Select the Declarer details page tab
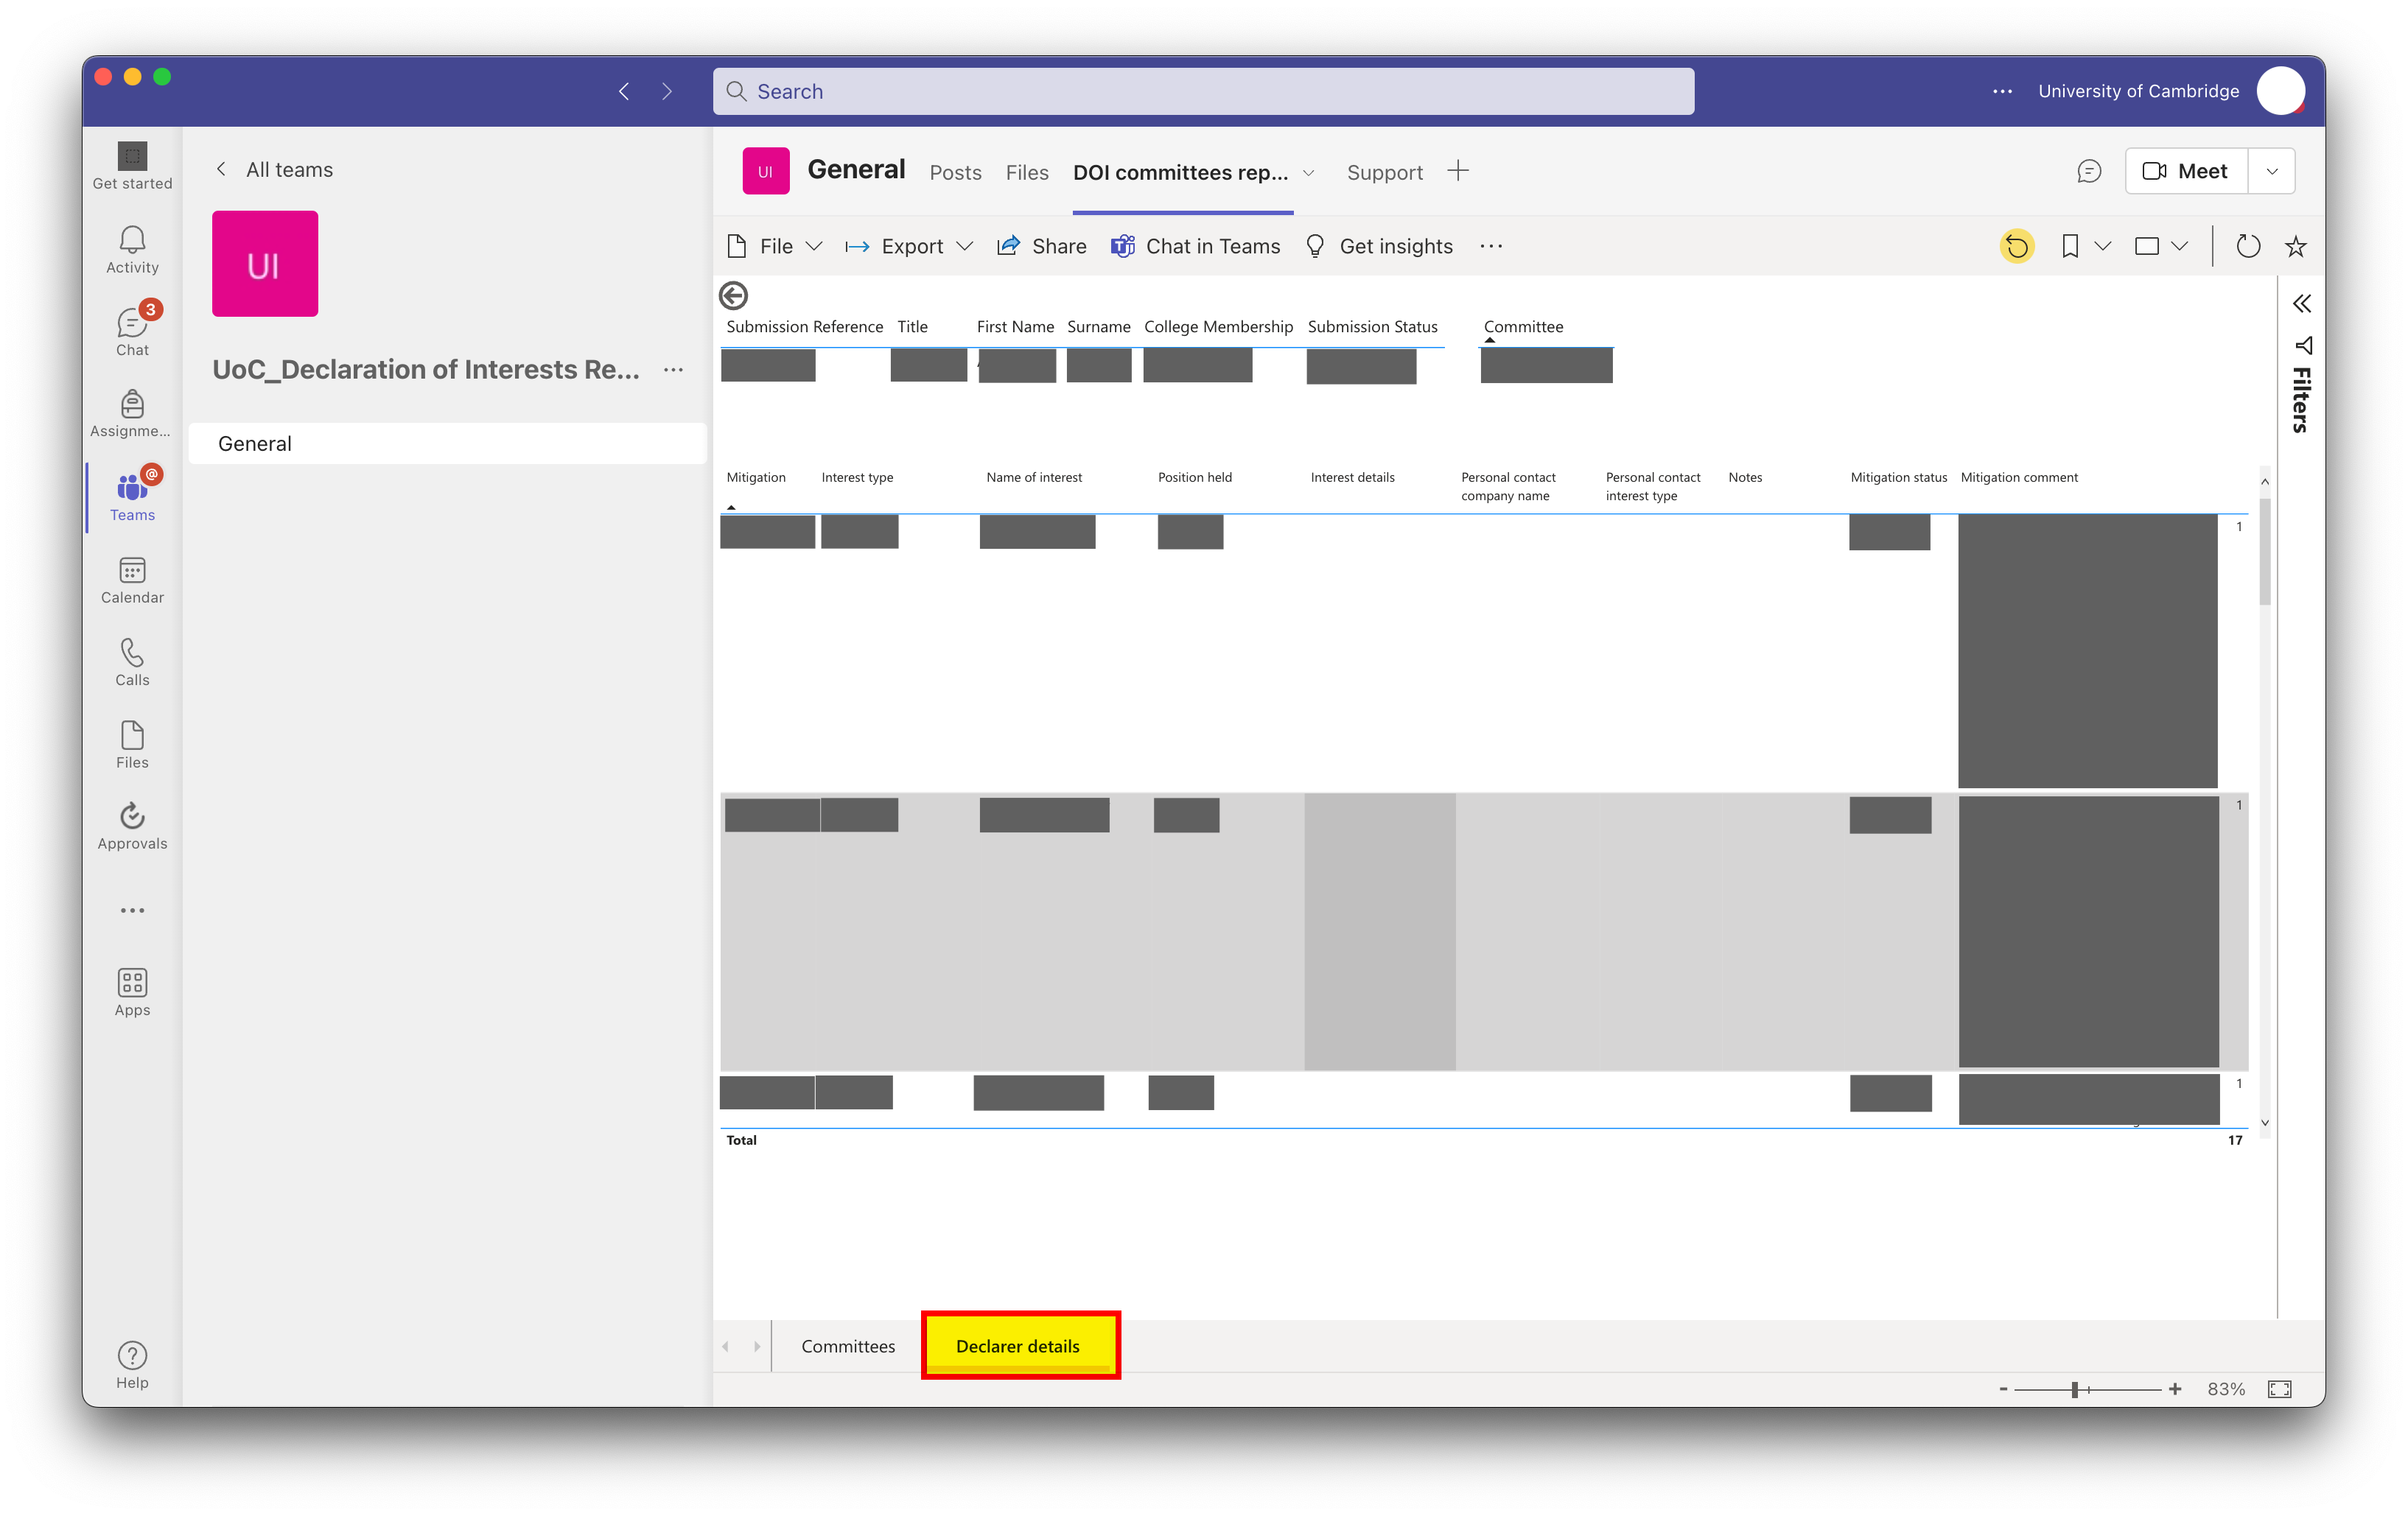The image size is (2408, 1516). [x=1018, y=1347]
